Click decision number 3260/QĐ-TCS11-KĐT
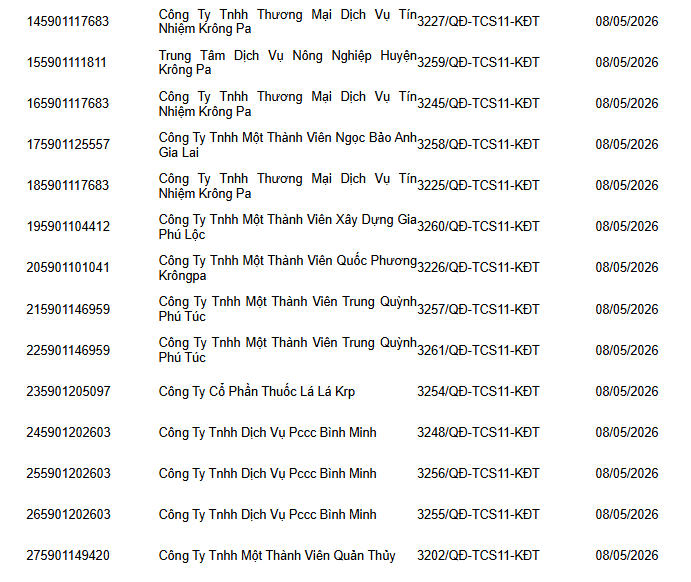Image resolution: width=691 pixels, height=582 pixels. pos(478,226)
